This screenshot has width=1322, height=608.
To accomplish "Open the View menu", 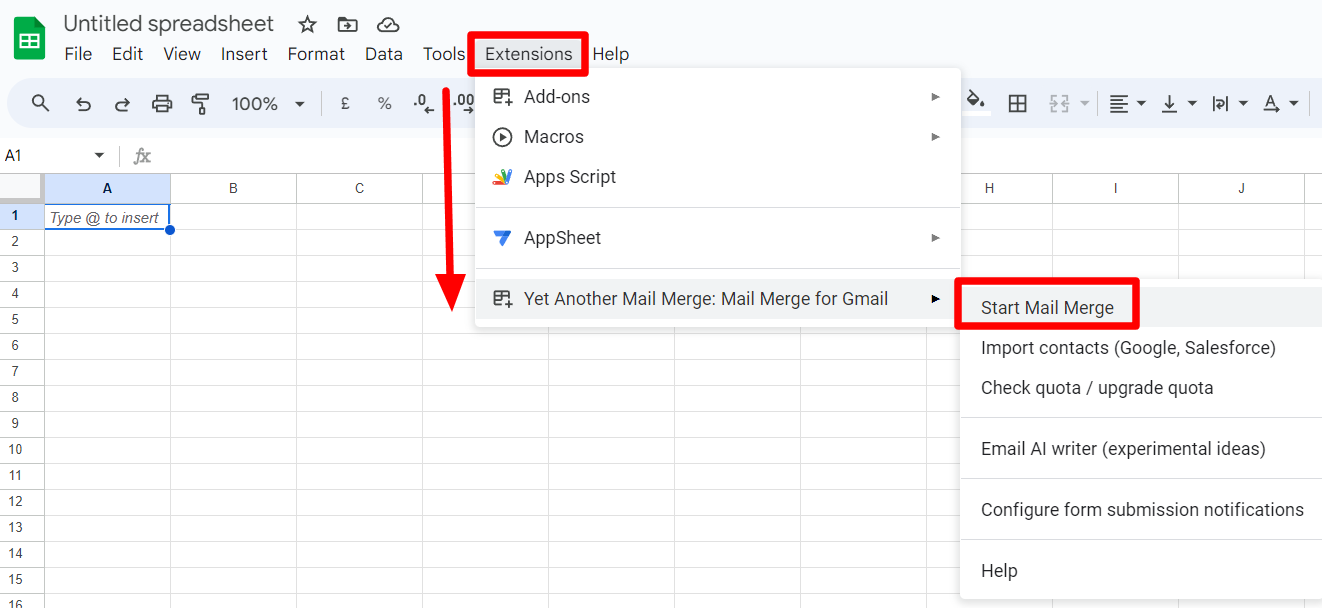I will pyautogui.click(x=182, y=54).
